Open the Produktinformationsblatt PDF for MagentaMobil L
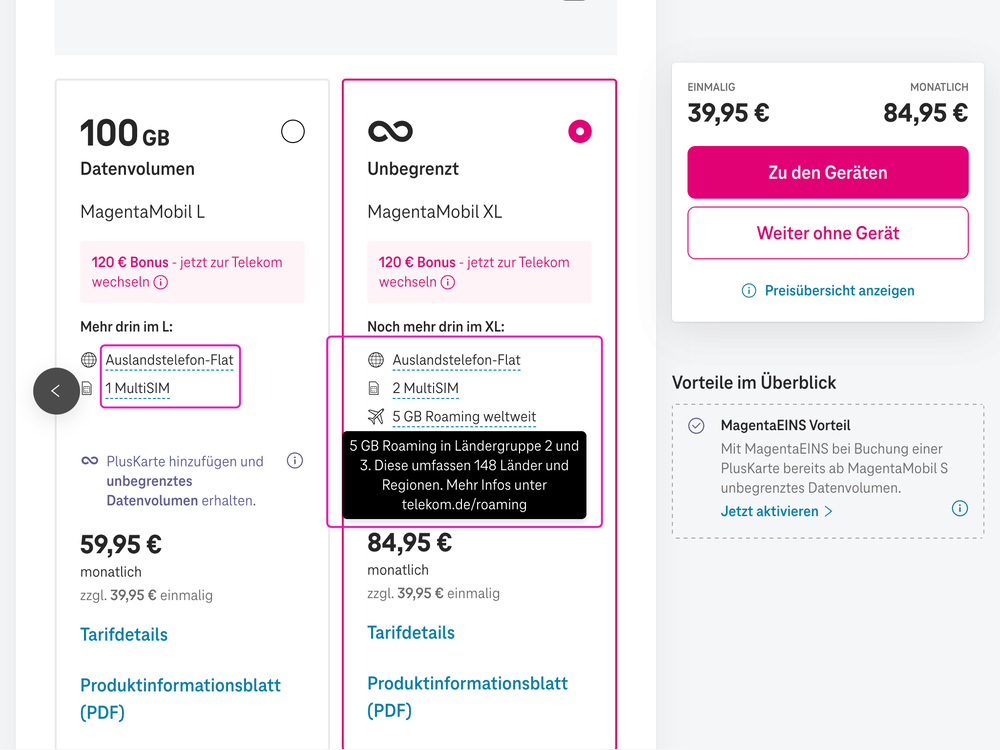The image size is (1000, 750). (180, 698)
